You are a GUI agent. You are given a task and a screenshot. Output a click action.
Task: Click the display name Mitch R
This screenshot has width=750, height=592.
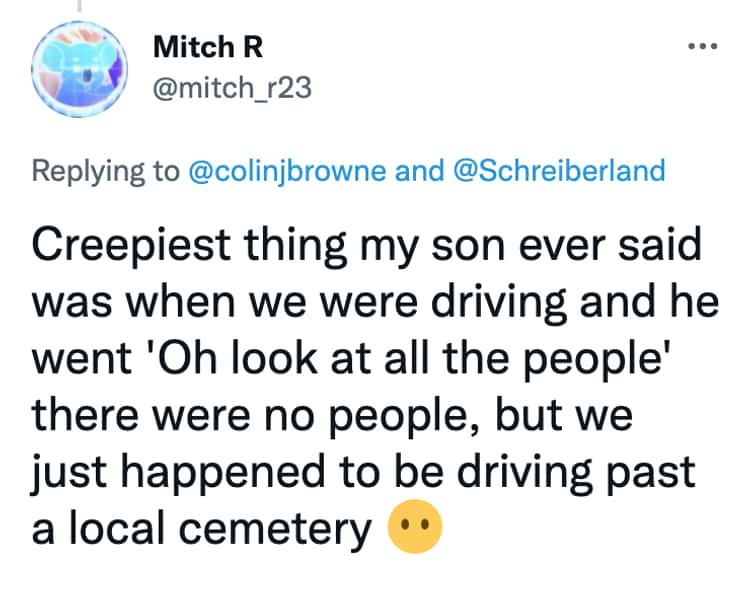point(204,47)
